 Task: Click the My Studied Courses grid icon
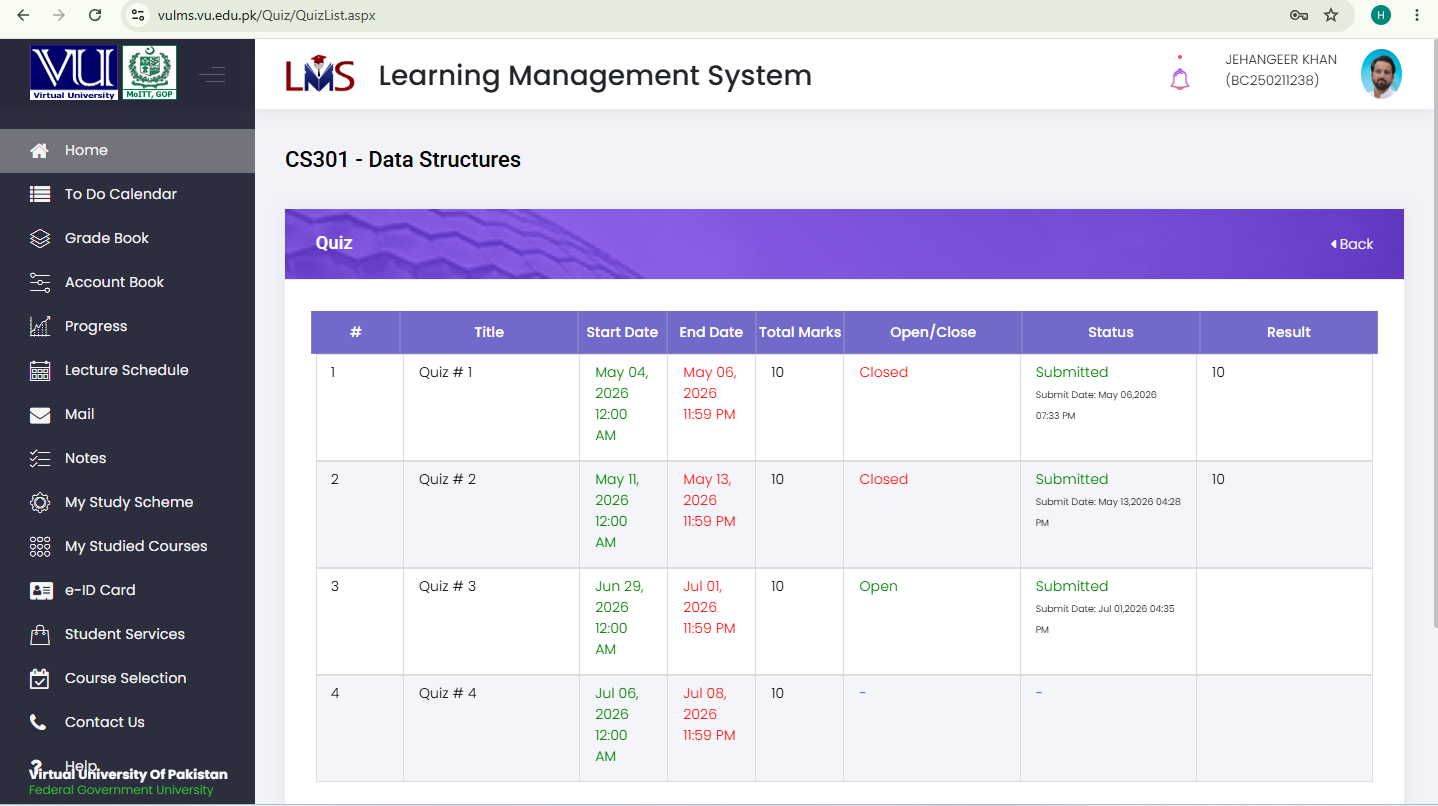coord(39,547)
